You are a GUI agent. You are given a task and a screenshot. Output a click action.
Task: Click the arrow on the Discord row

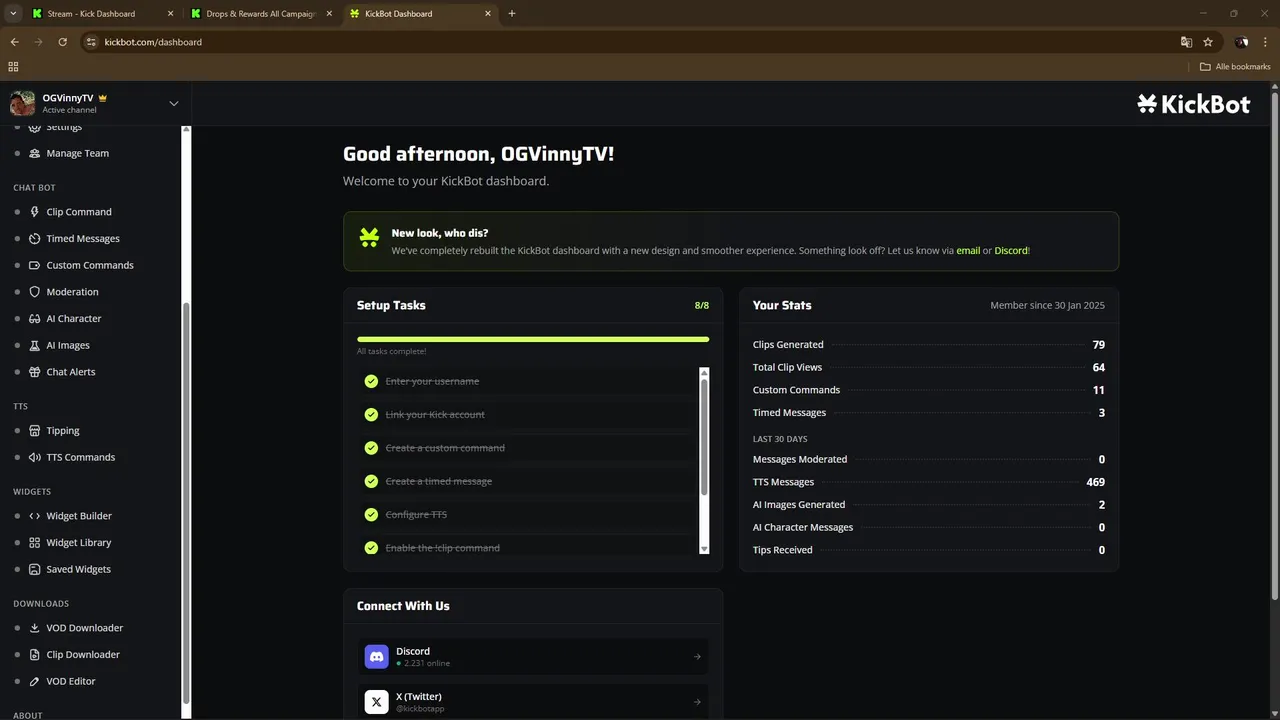coord(697,657)
